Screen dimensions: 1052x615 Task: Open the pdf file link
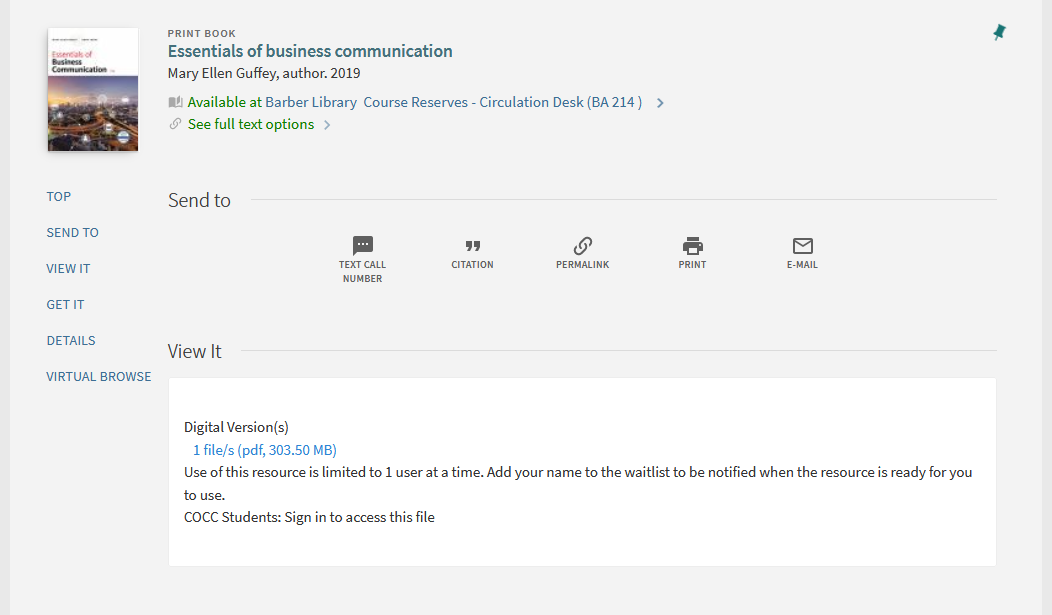264,450
